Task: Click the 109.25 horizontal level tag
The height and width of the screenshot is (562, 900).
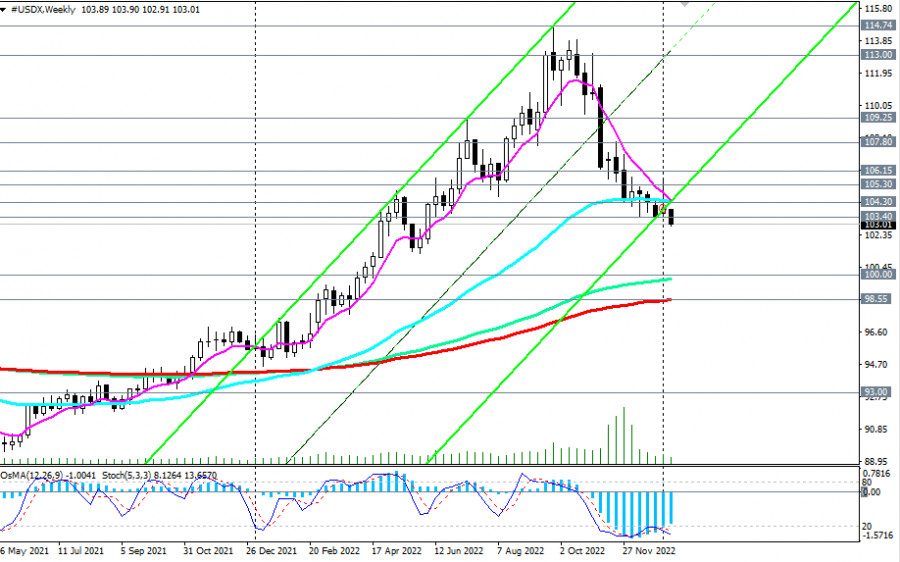Action: pyautogui.click(x=878, y=118)
